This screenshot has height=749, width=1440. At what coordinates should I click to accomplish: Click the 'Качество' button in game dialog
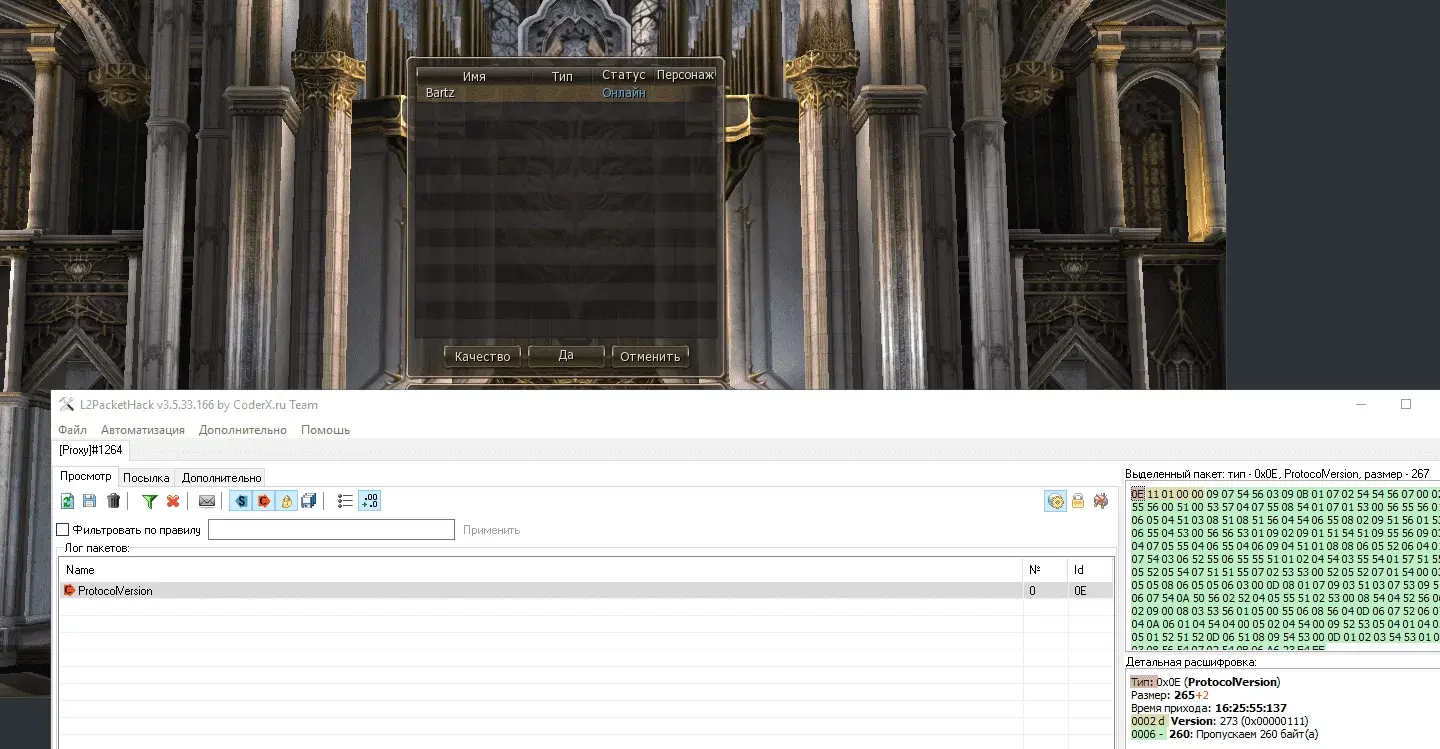[482, 356]
